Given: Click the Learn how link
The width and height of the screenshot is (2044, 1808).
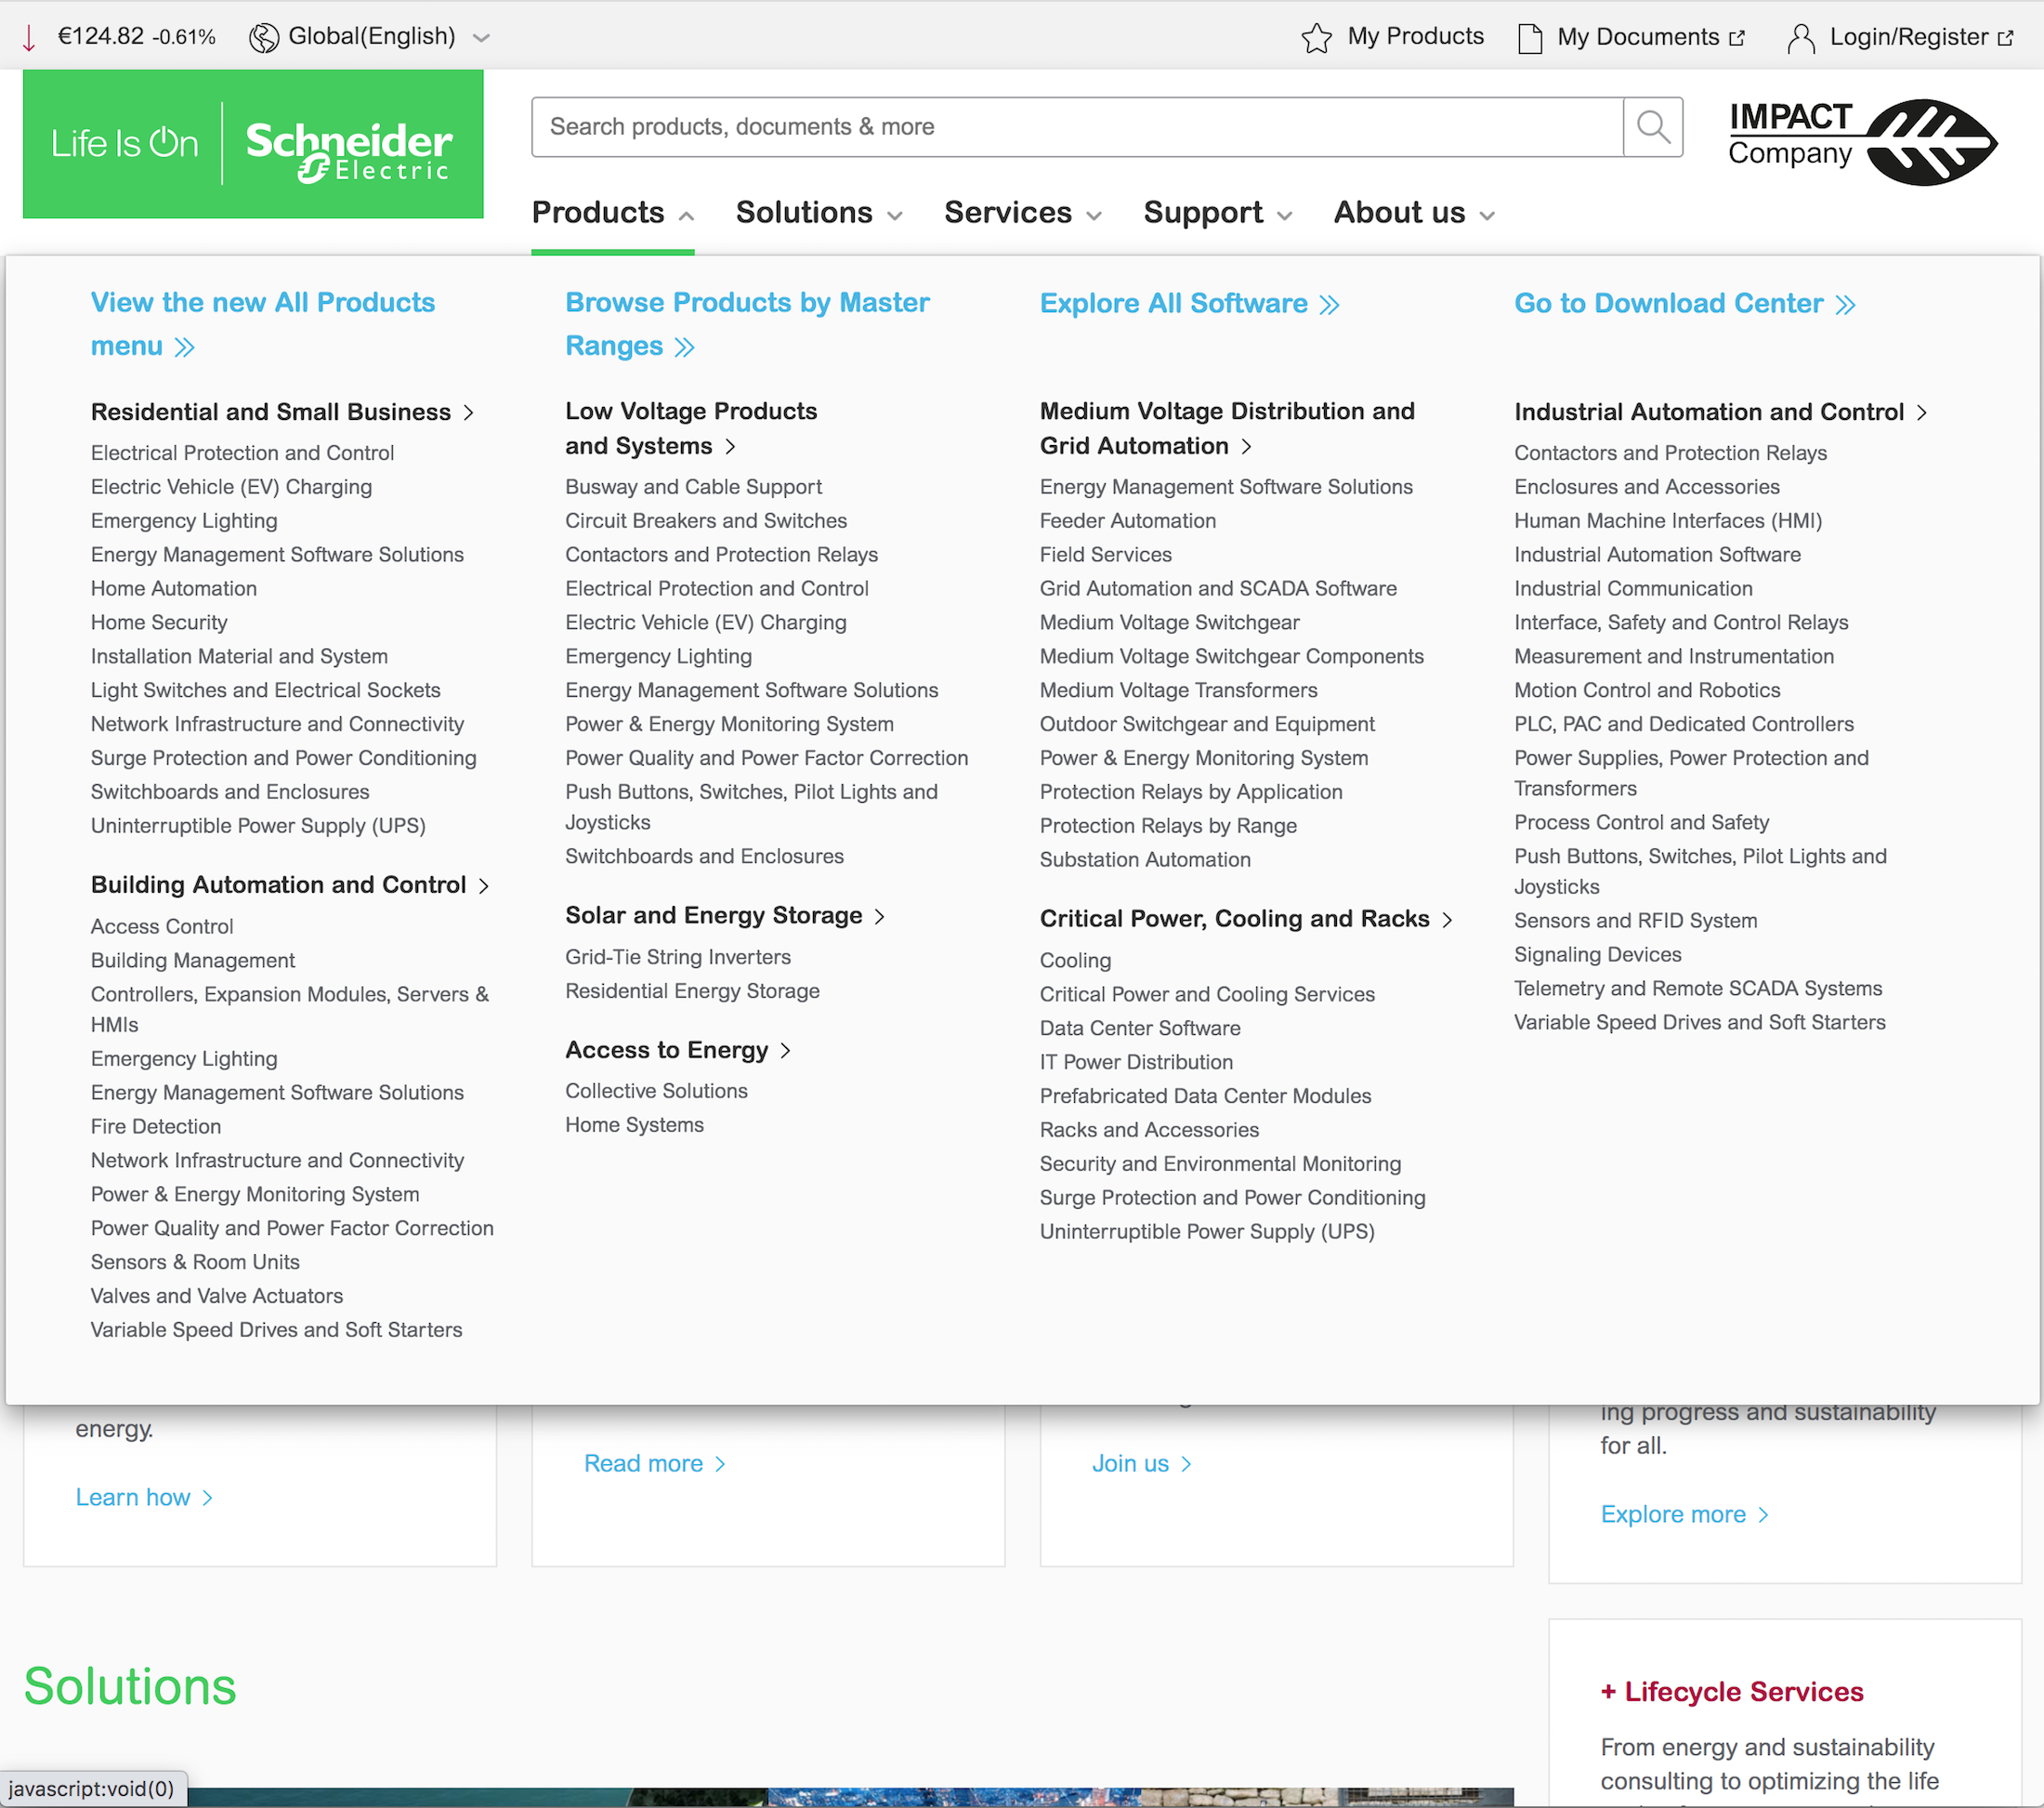Looking at the screenshot, I should point(134,1496).
